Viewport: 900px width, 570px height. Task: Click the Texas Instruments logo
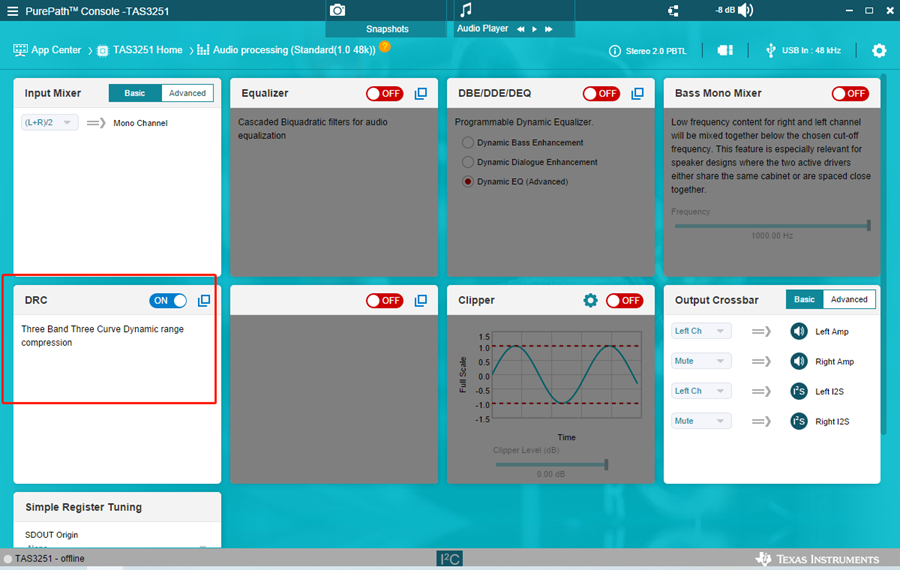point(817,559)
